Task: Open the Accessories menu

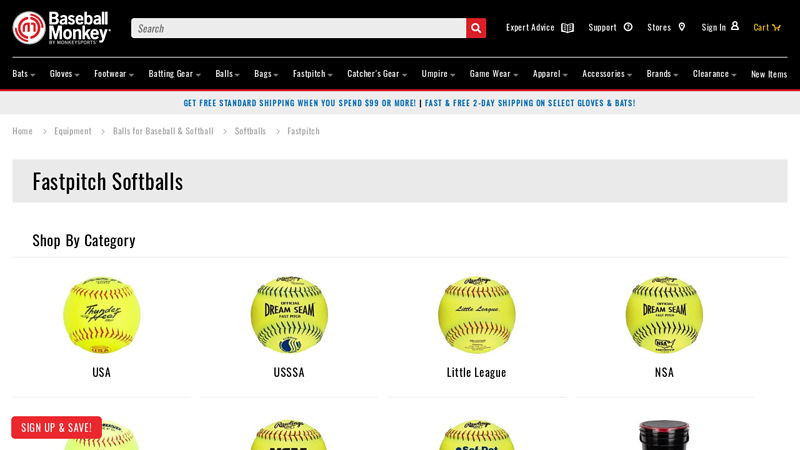Action: coord(607,74)
